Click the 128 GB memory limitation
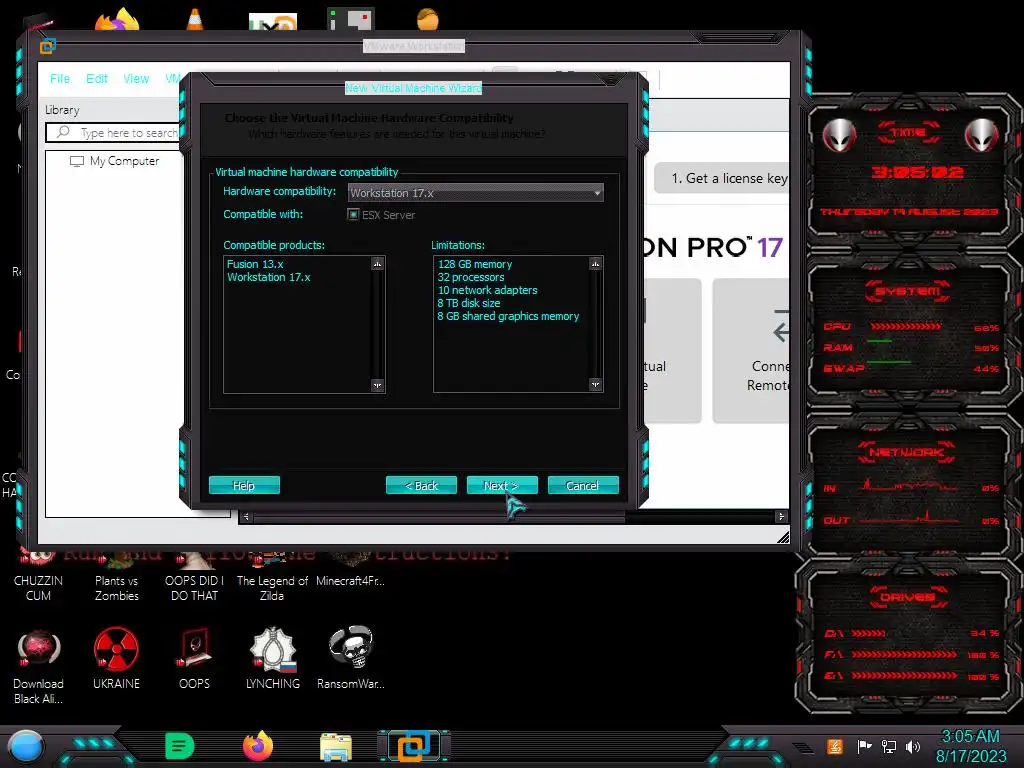 pos(475,264)
